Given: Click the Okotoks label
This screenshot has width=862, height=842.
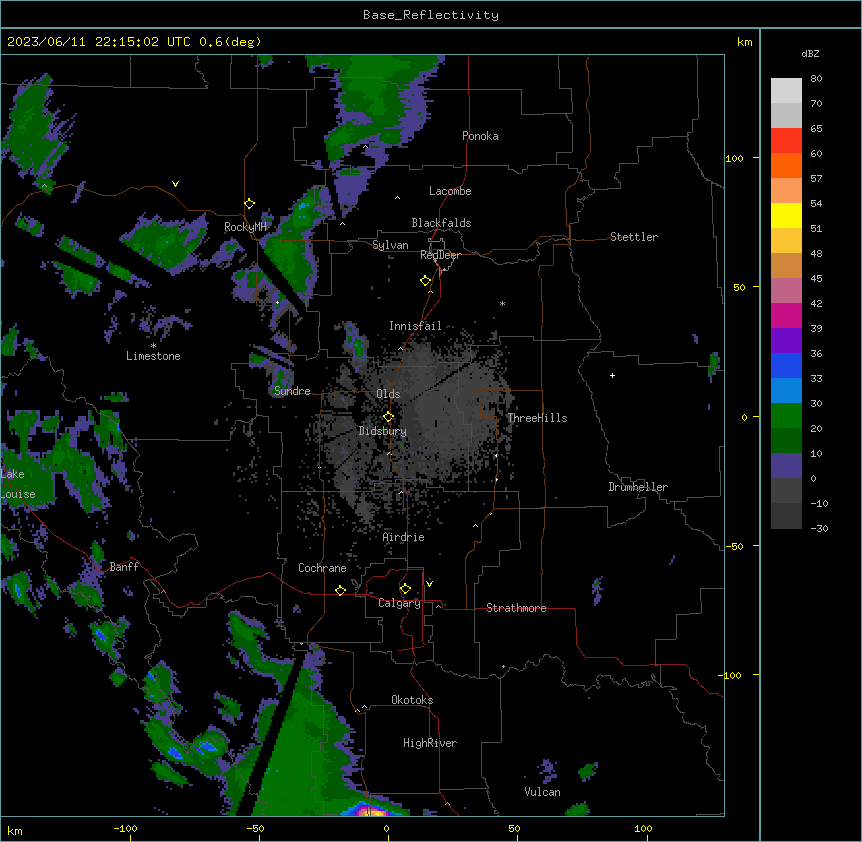Looking at the screenshot, I should click(x=412, y=700).
